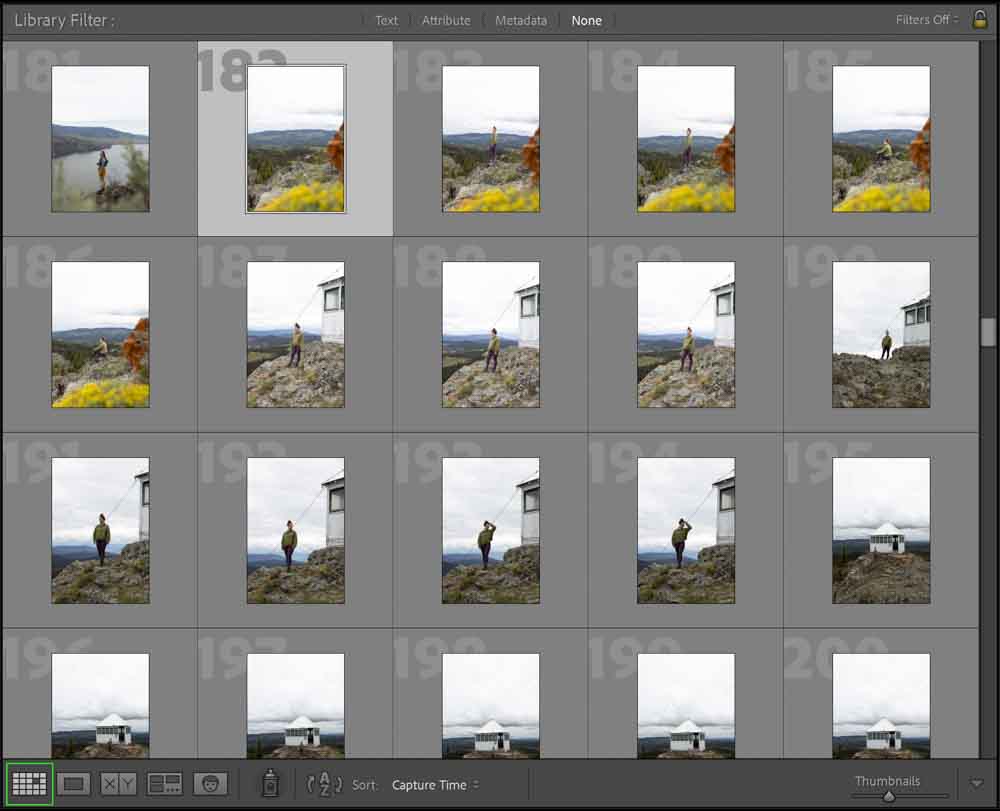Select photo 190 thumbnail

click(x=881, y=335)
